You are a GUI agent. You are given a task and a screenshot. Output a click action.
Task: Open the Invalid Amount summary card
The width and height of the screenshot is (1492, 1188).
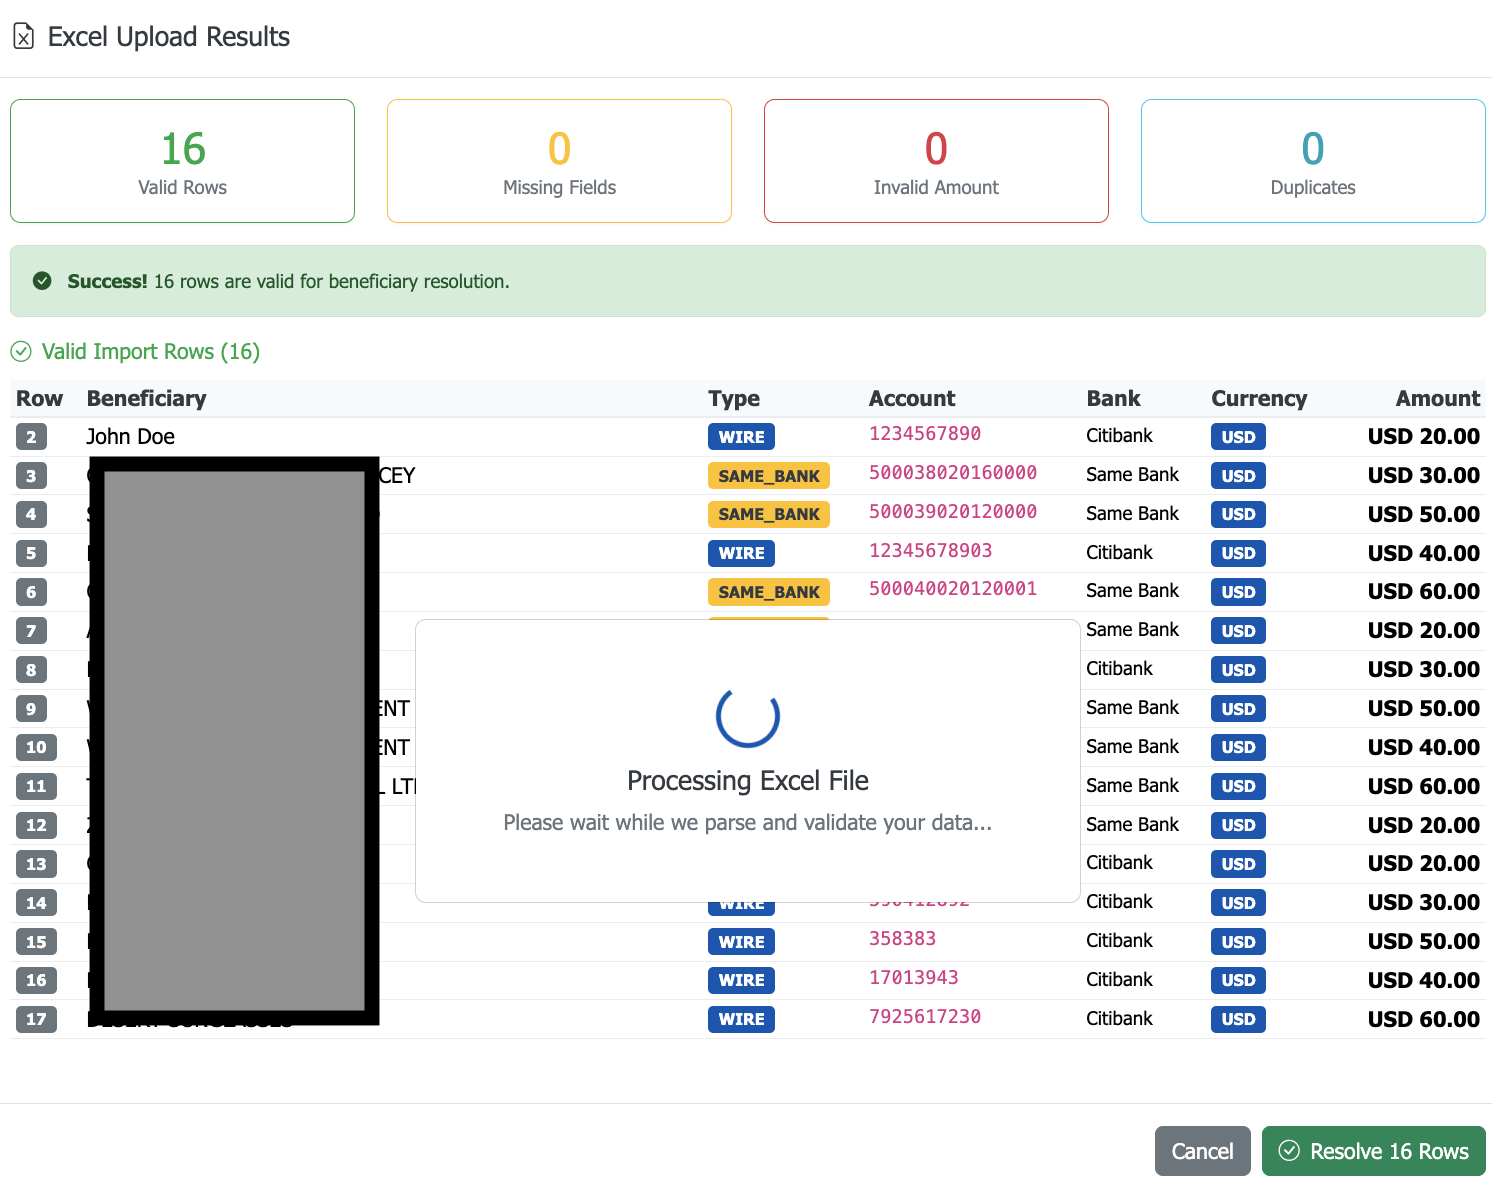coord(936,161)
